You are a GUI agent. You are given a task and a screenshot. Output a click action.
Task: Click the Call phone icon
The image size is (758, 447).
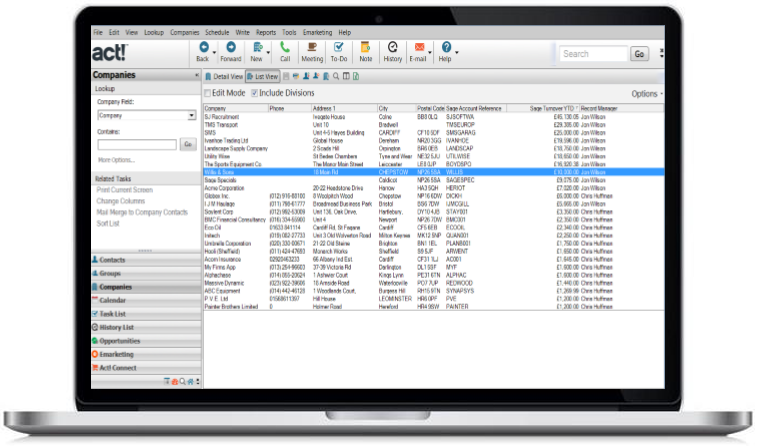click(285, 47)
